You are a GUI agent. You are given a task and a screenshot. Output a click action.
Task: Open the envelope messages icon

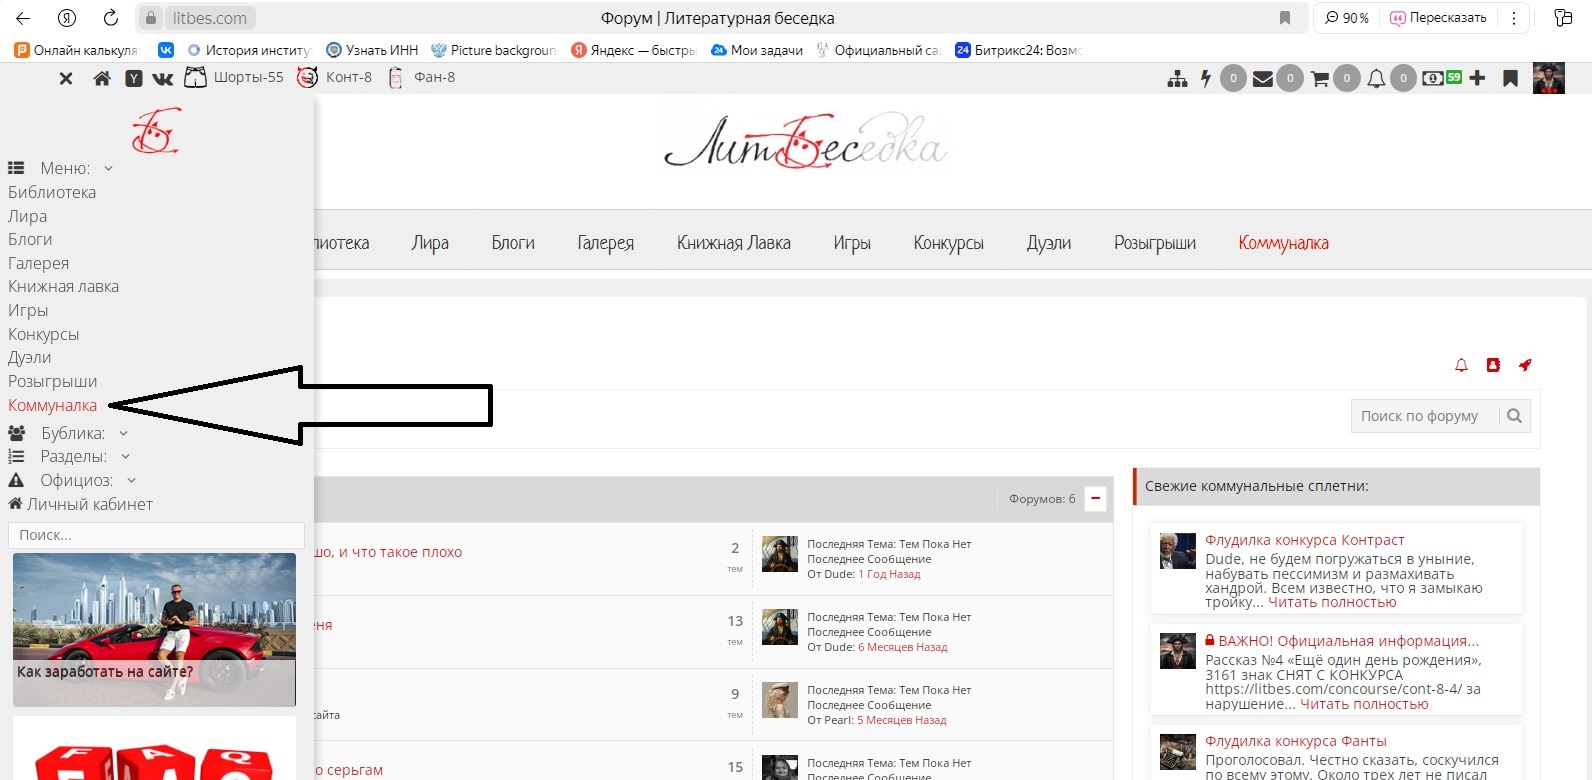tap(1263, 78)
